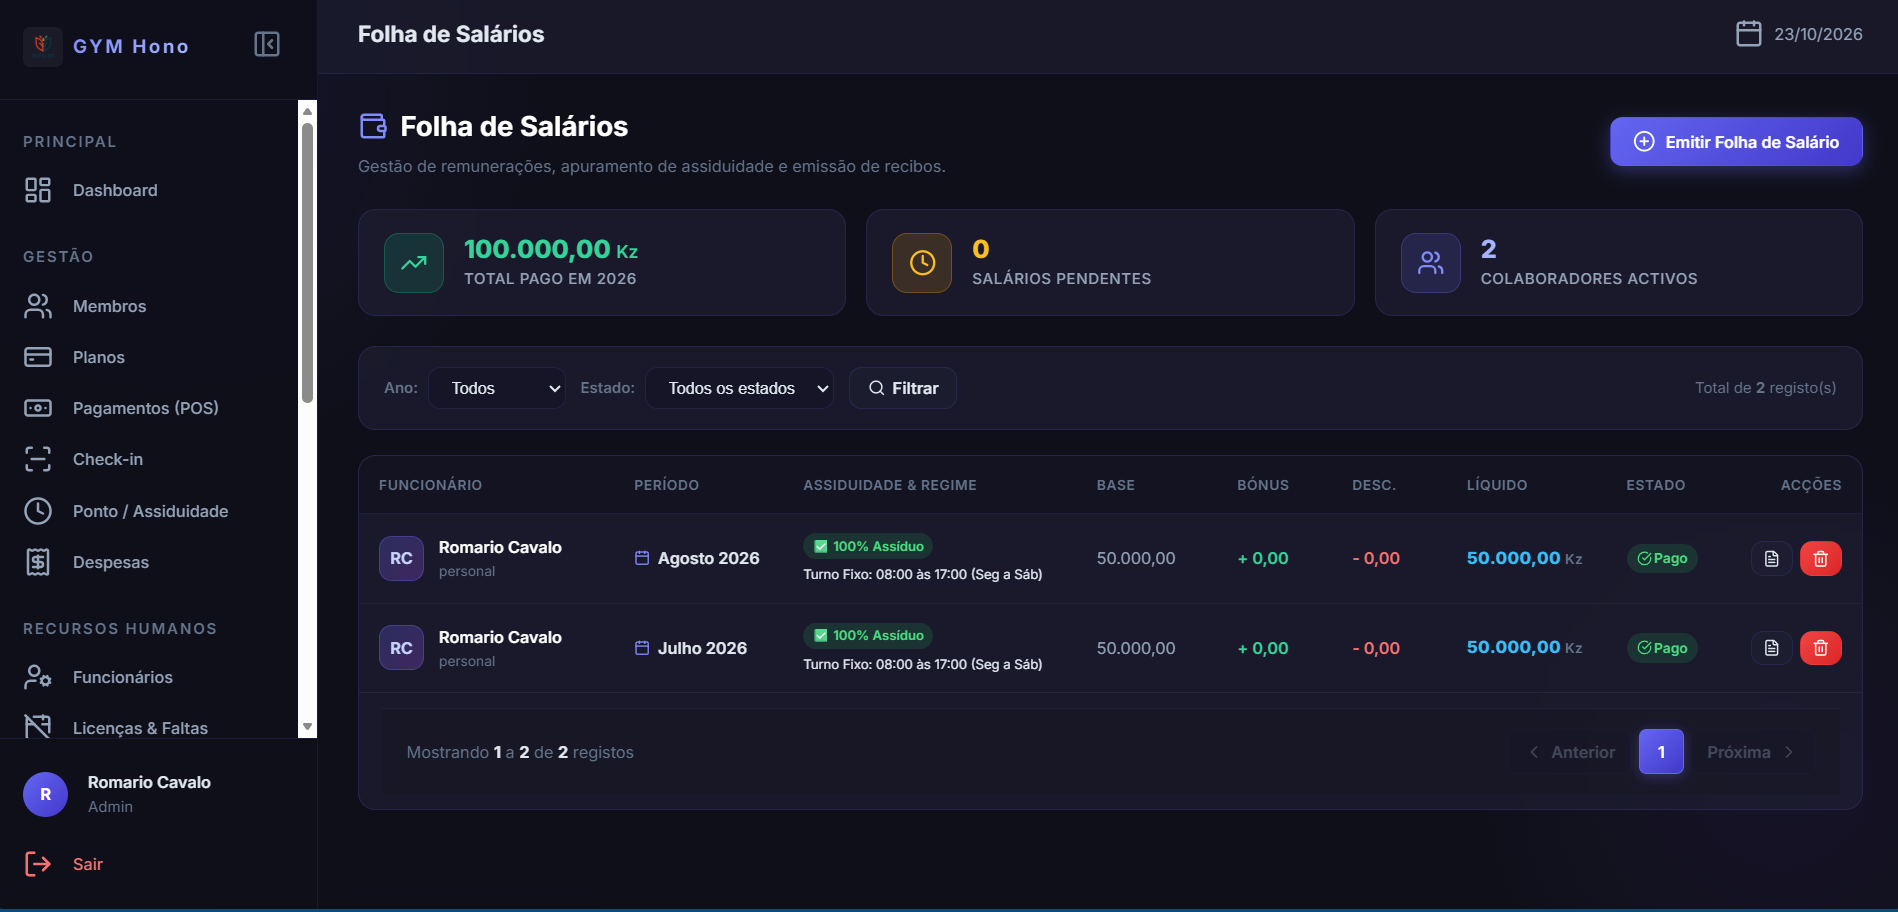Click the green trend icon on Total Pago card
Image resolution: width=1898 pixels, height=912 pixels.
point(414,263)
